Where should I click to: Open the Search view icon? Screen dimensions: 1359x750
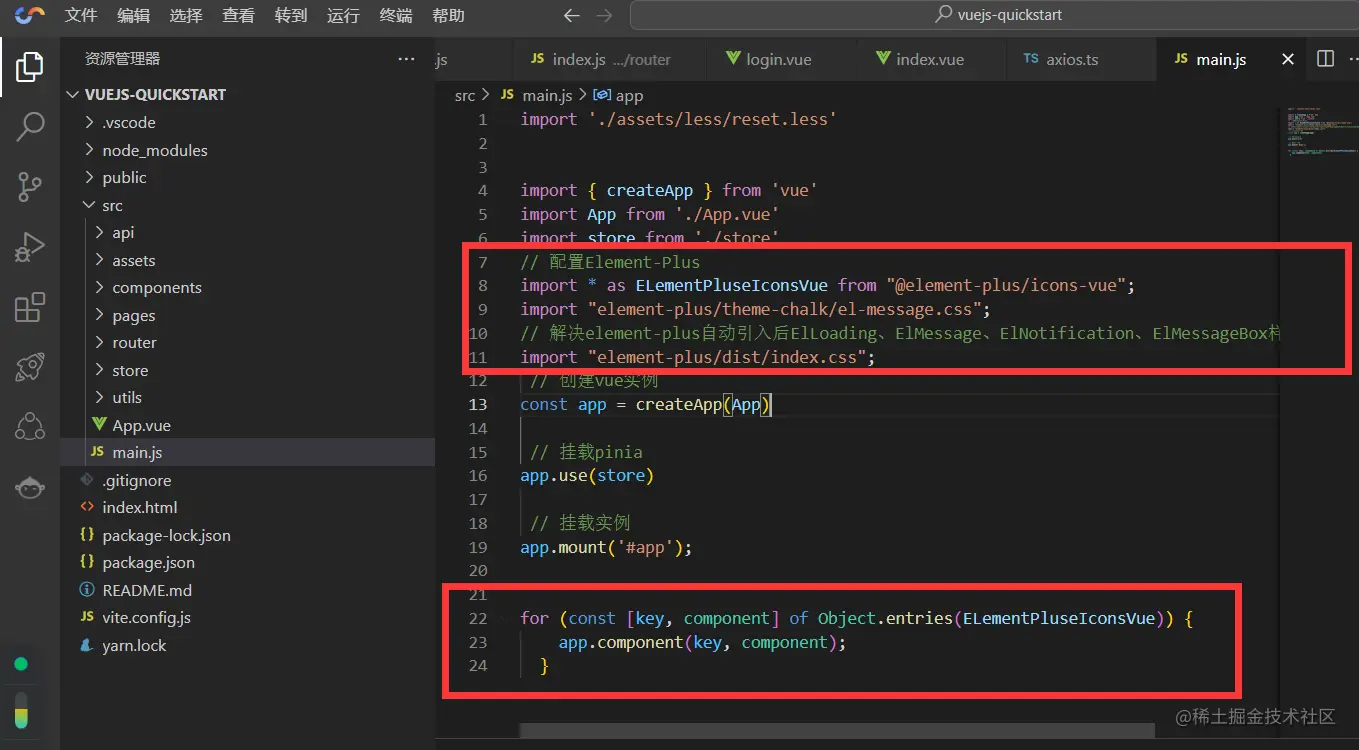point(30,126)
